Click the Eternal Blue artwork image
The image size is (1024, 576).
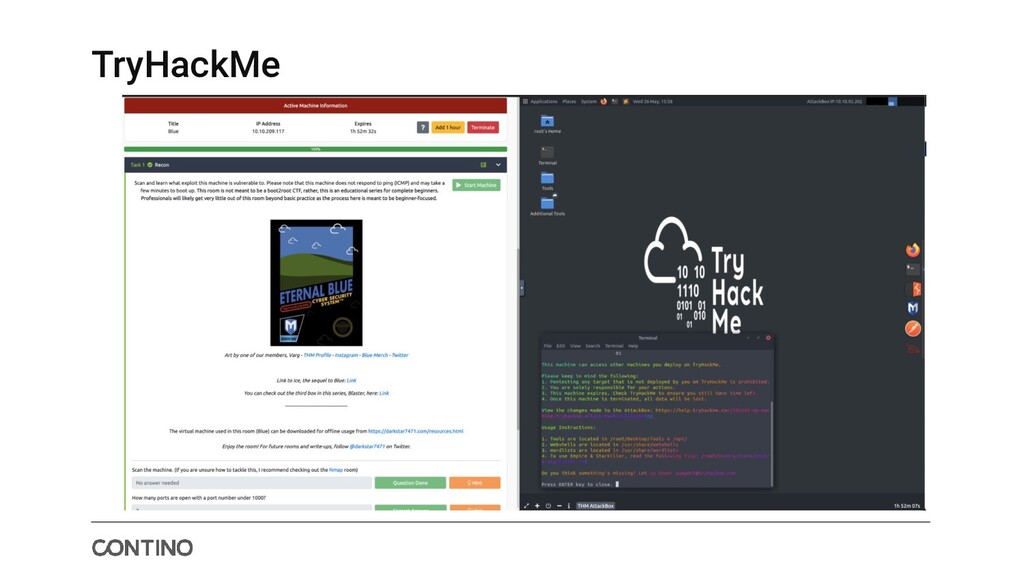pos(316,283)
